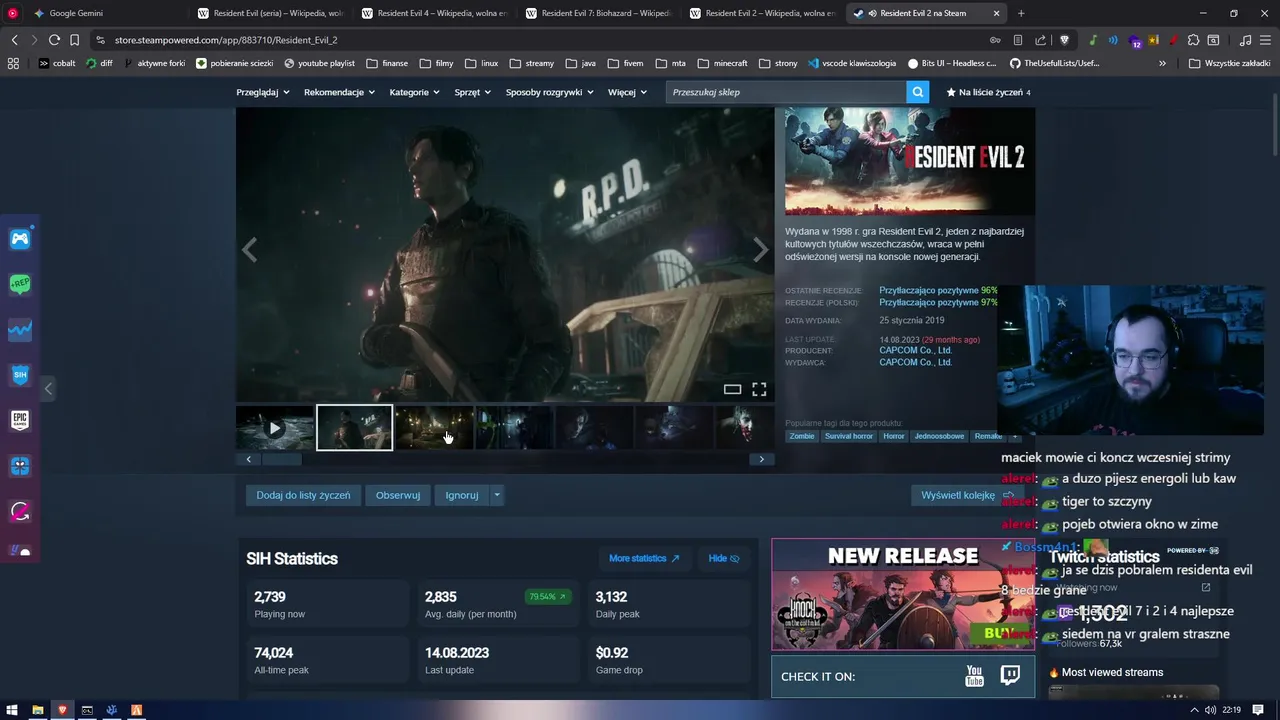
Task: Click the red feather extension icon
Action: (x=1172, y=40)
